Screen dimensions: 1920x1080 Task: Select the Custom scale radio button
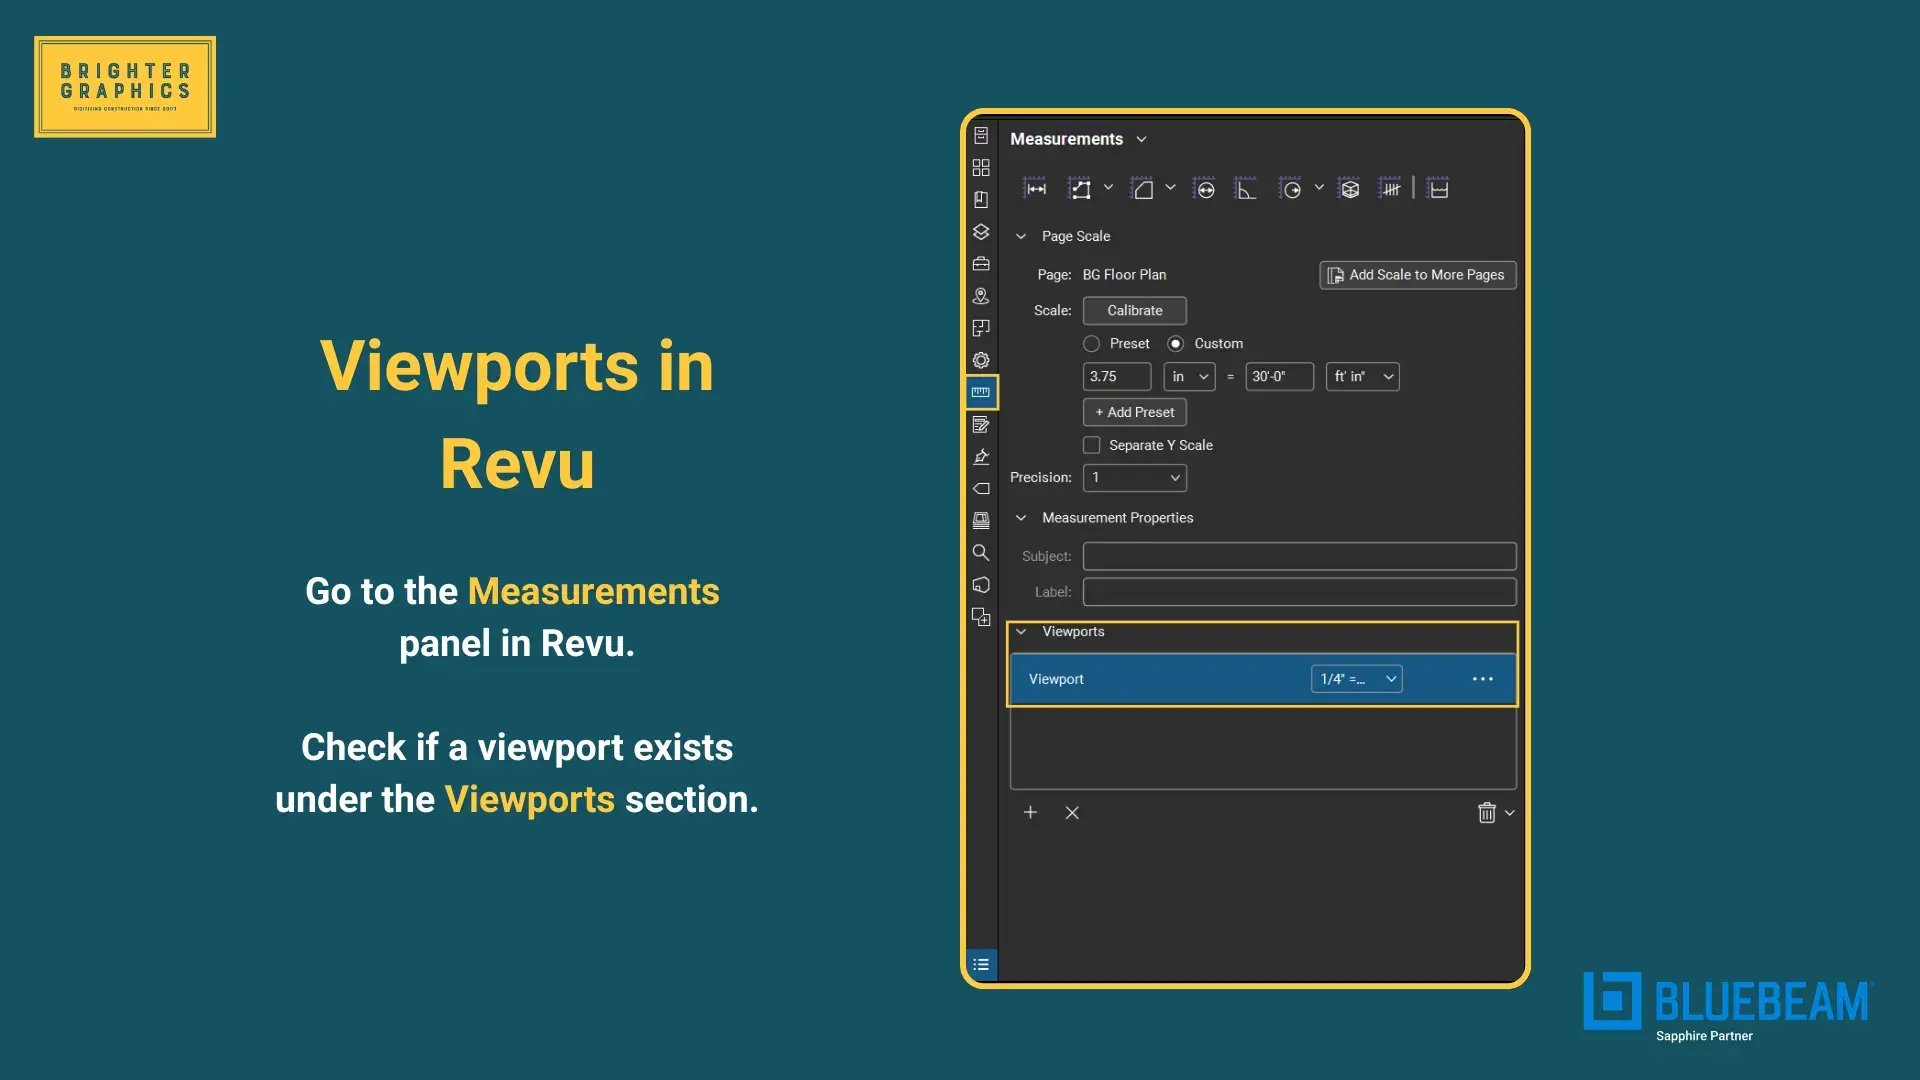[1176, 344]
